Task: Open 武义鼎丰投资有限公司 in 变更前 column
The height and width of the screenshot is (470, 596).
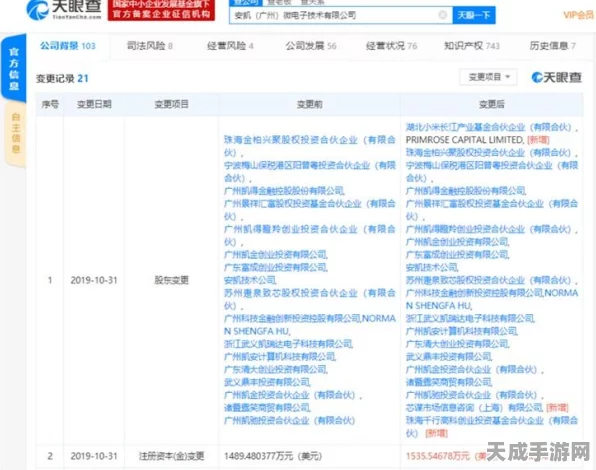Action: (267, 382)
